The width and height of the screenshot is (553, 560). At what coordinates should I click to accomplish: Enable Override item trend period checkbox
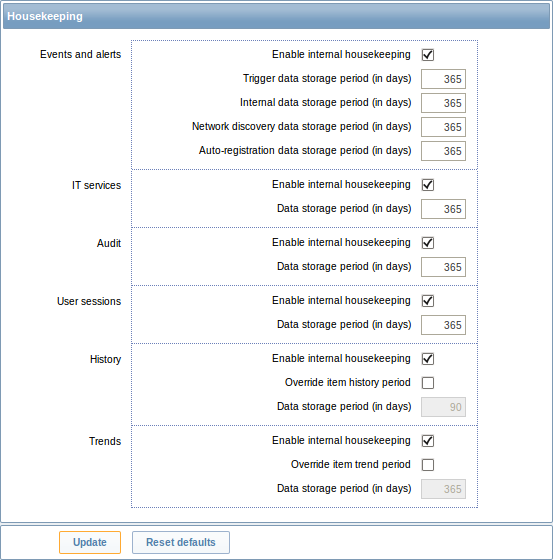click(x=428, y=465)
